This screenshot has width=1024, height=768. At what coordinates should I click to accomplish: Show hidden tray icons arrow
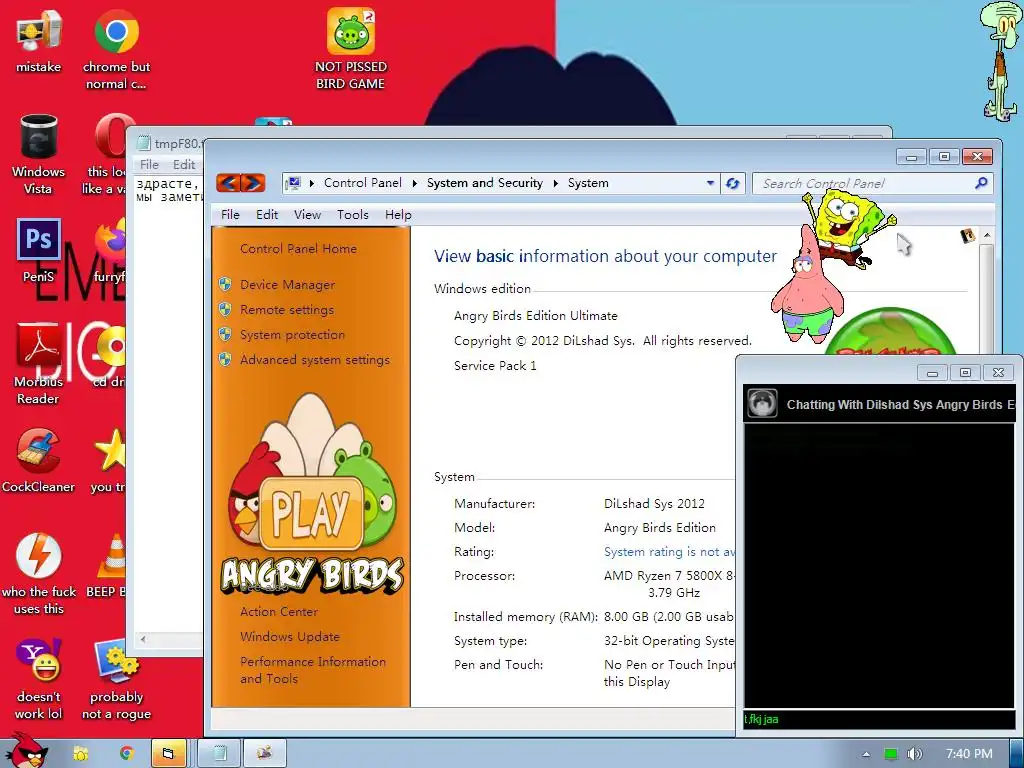866,754
